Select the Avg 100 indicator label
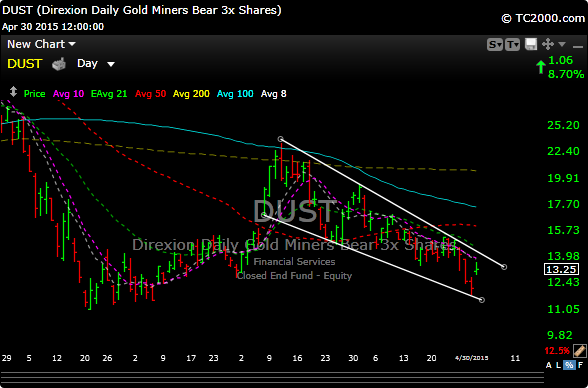588x388 pixels. click(235, 94)
